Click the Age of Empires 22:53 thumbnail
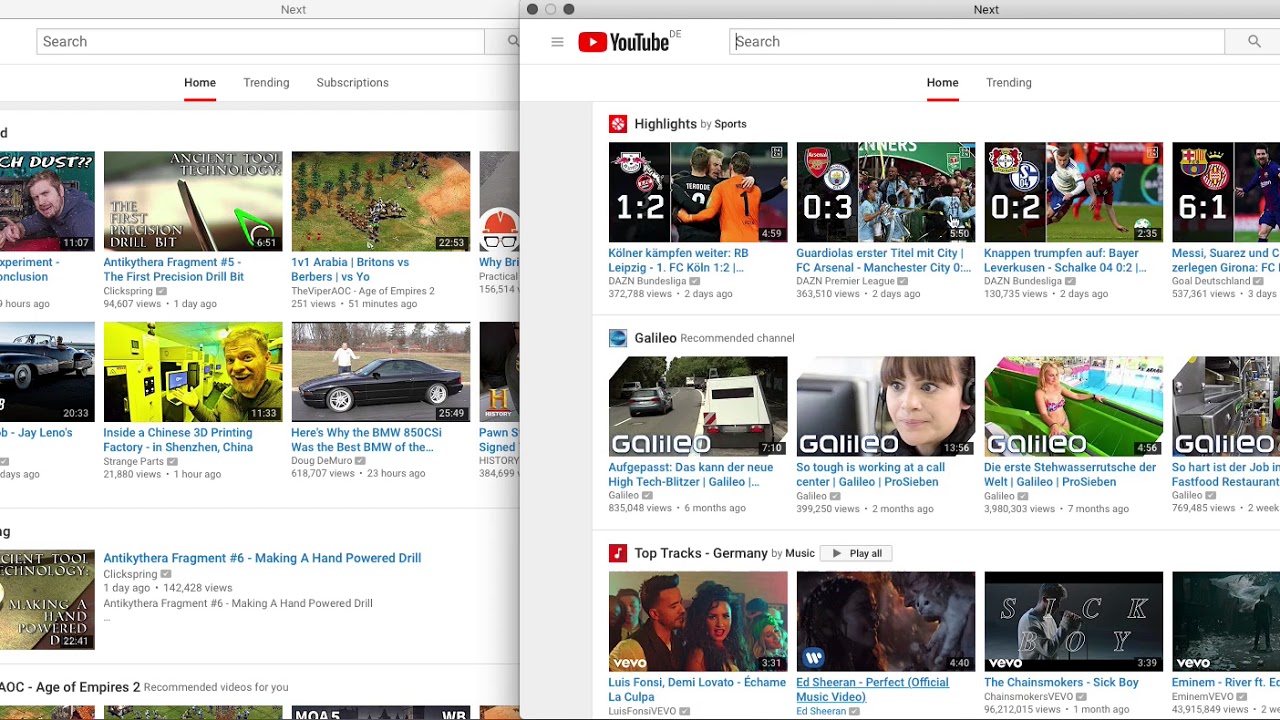This screenshot has width=1280, height=720. click(x=381, y=201)
